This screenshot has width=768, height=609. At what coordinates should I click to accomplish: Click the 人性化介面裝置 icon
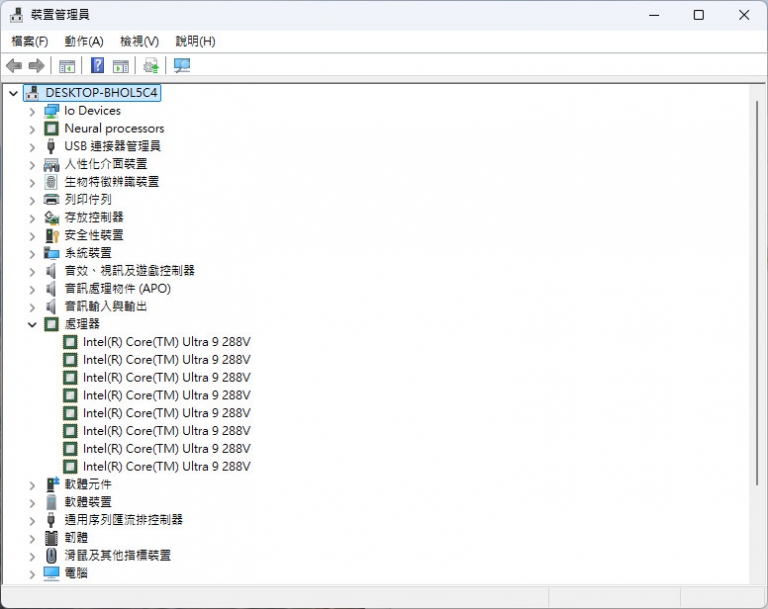51,165
